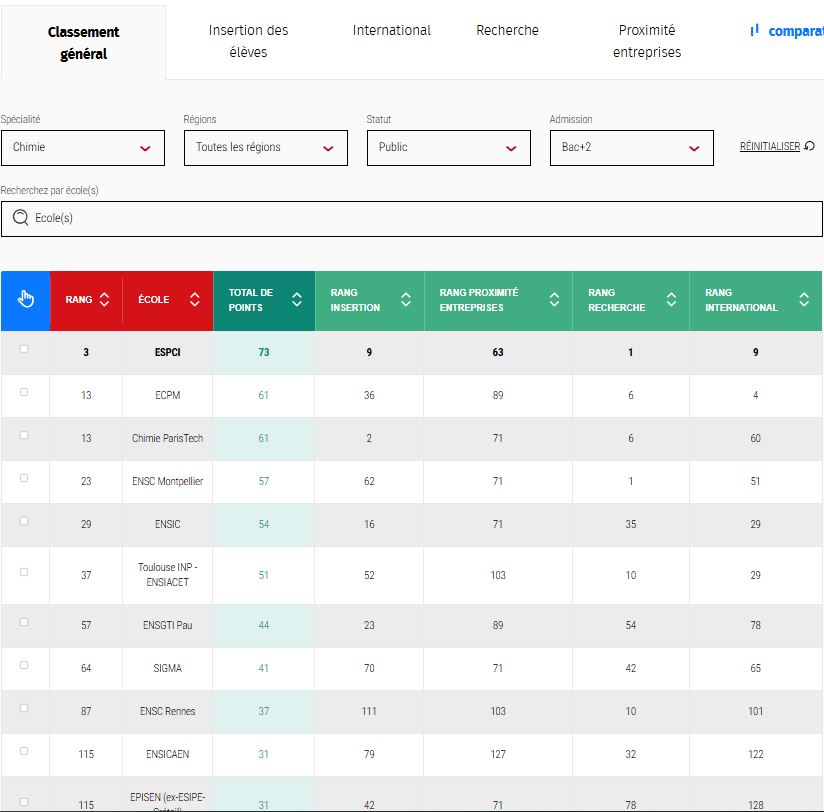The image size is (824, 812).
Task: Open the Statut dropdown set to Public
Action: coord(448,148)
